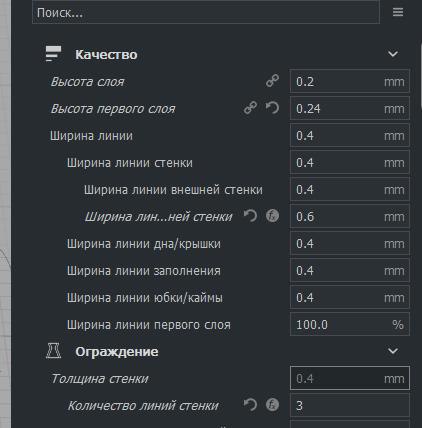The width and height of the screenshot is (422, 428).
Task: Edit Ширина линии юбки/каймы value
Action: click(x=350, y=297)
